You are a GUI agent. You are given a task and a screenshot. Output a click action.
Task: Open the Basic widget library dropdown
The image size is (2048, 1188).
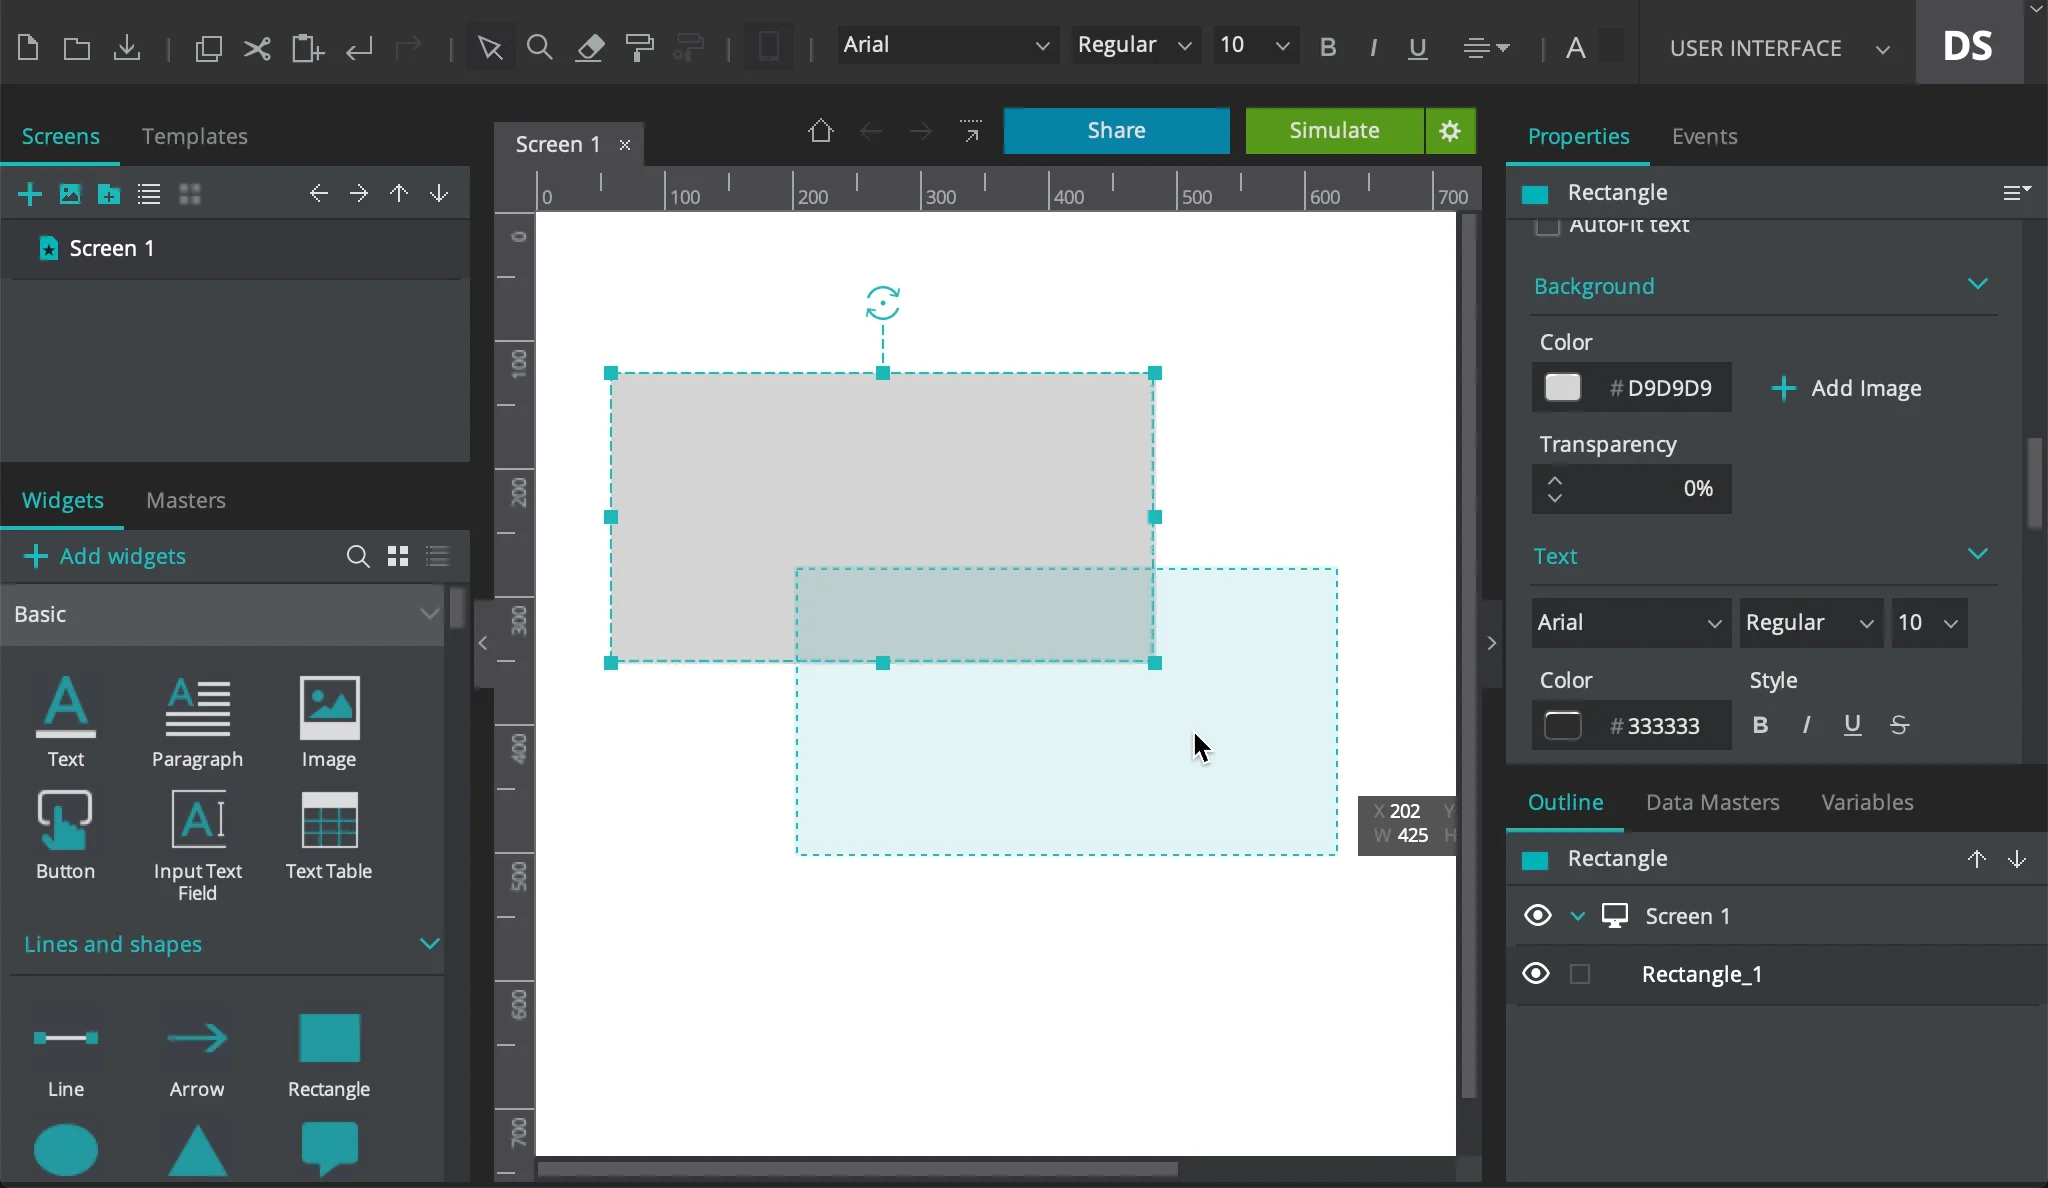pyautogui.click(x=224, y=614)
